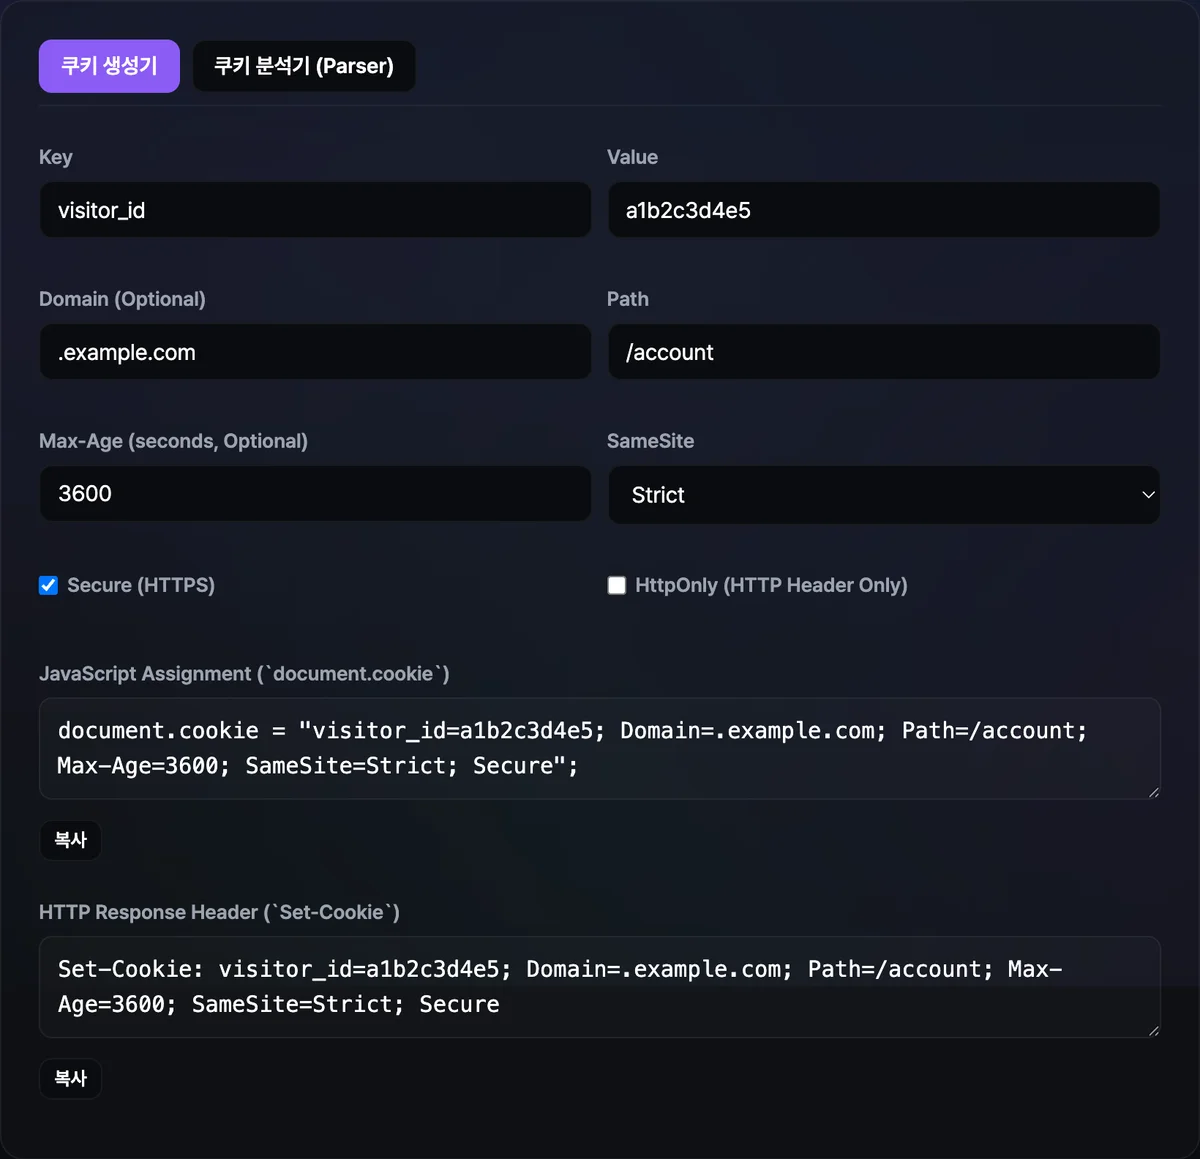Toggle HttpOnly via its text label
Screen dimensions: 1200x1159
click(771, 585)
